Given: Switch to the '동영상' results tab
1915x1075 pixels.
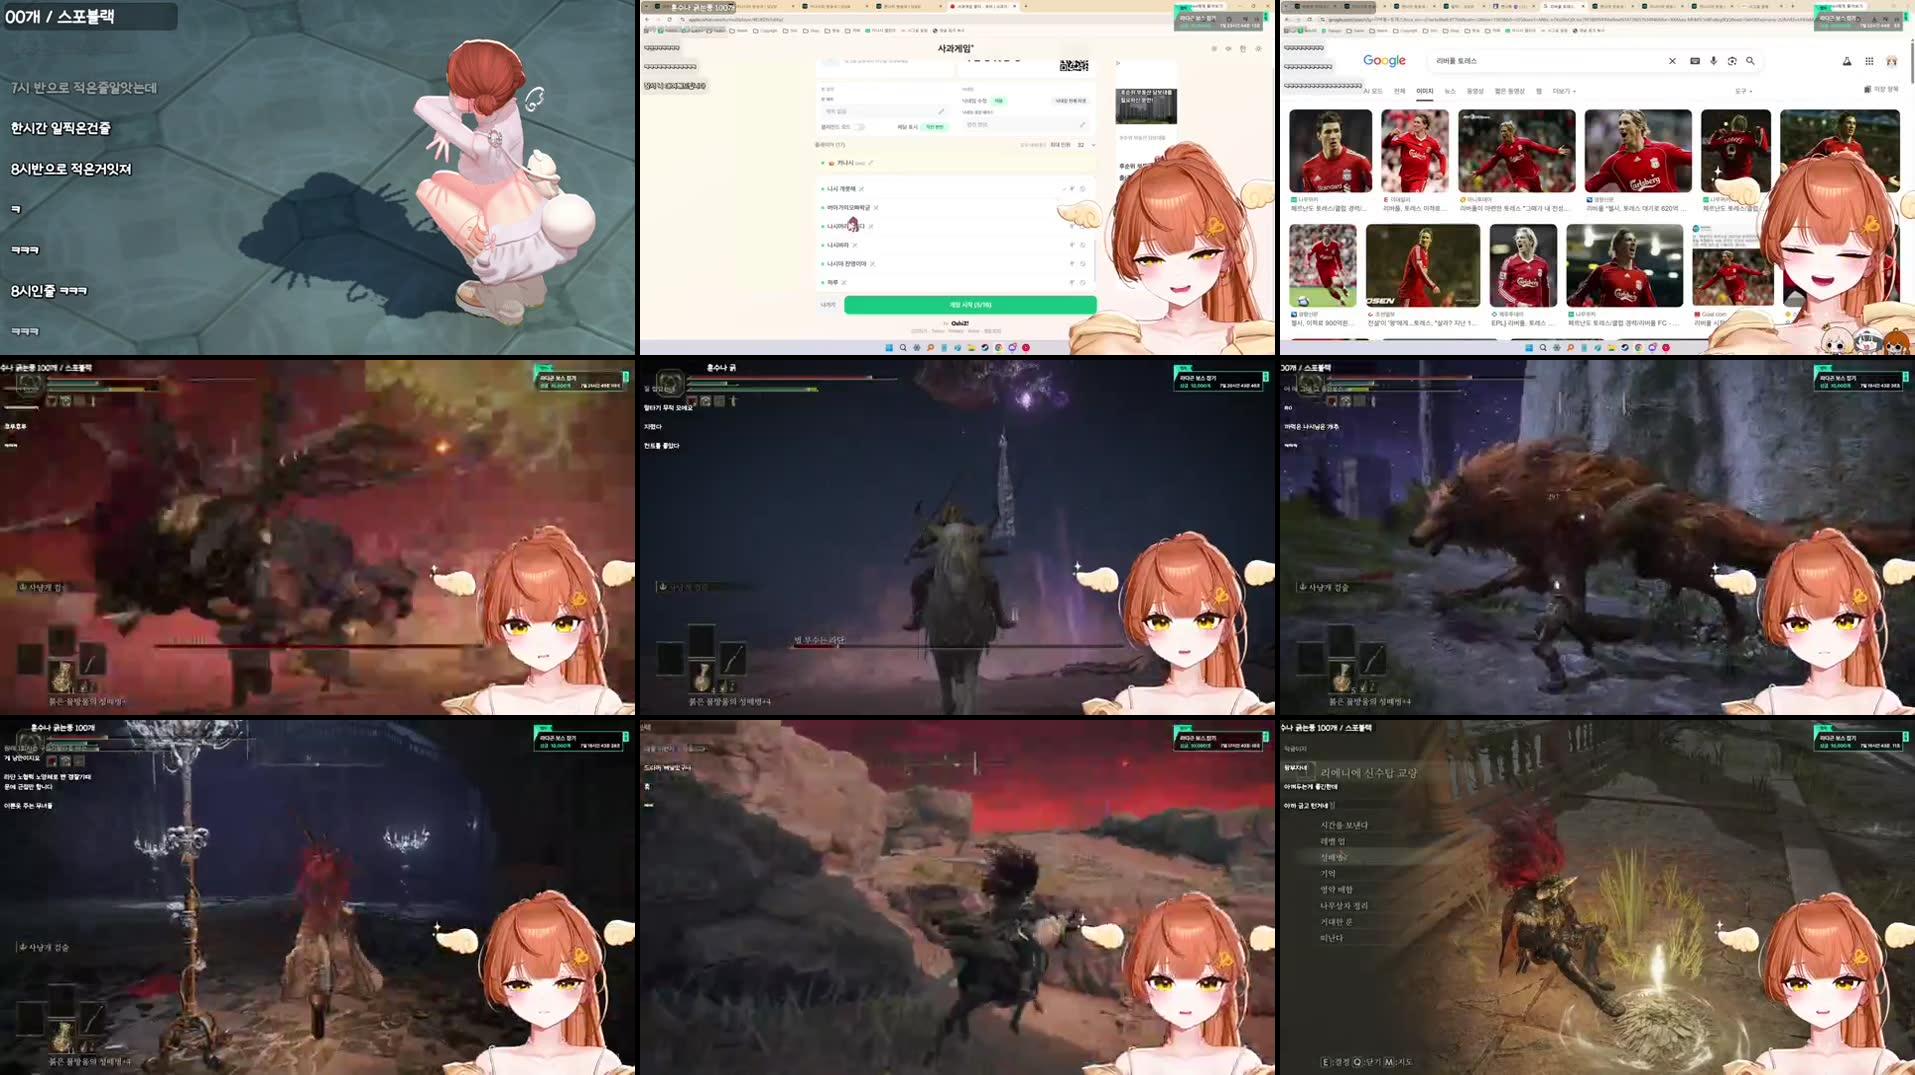Looking at the screenshot, I should pos(1475,91).
